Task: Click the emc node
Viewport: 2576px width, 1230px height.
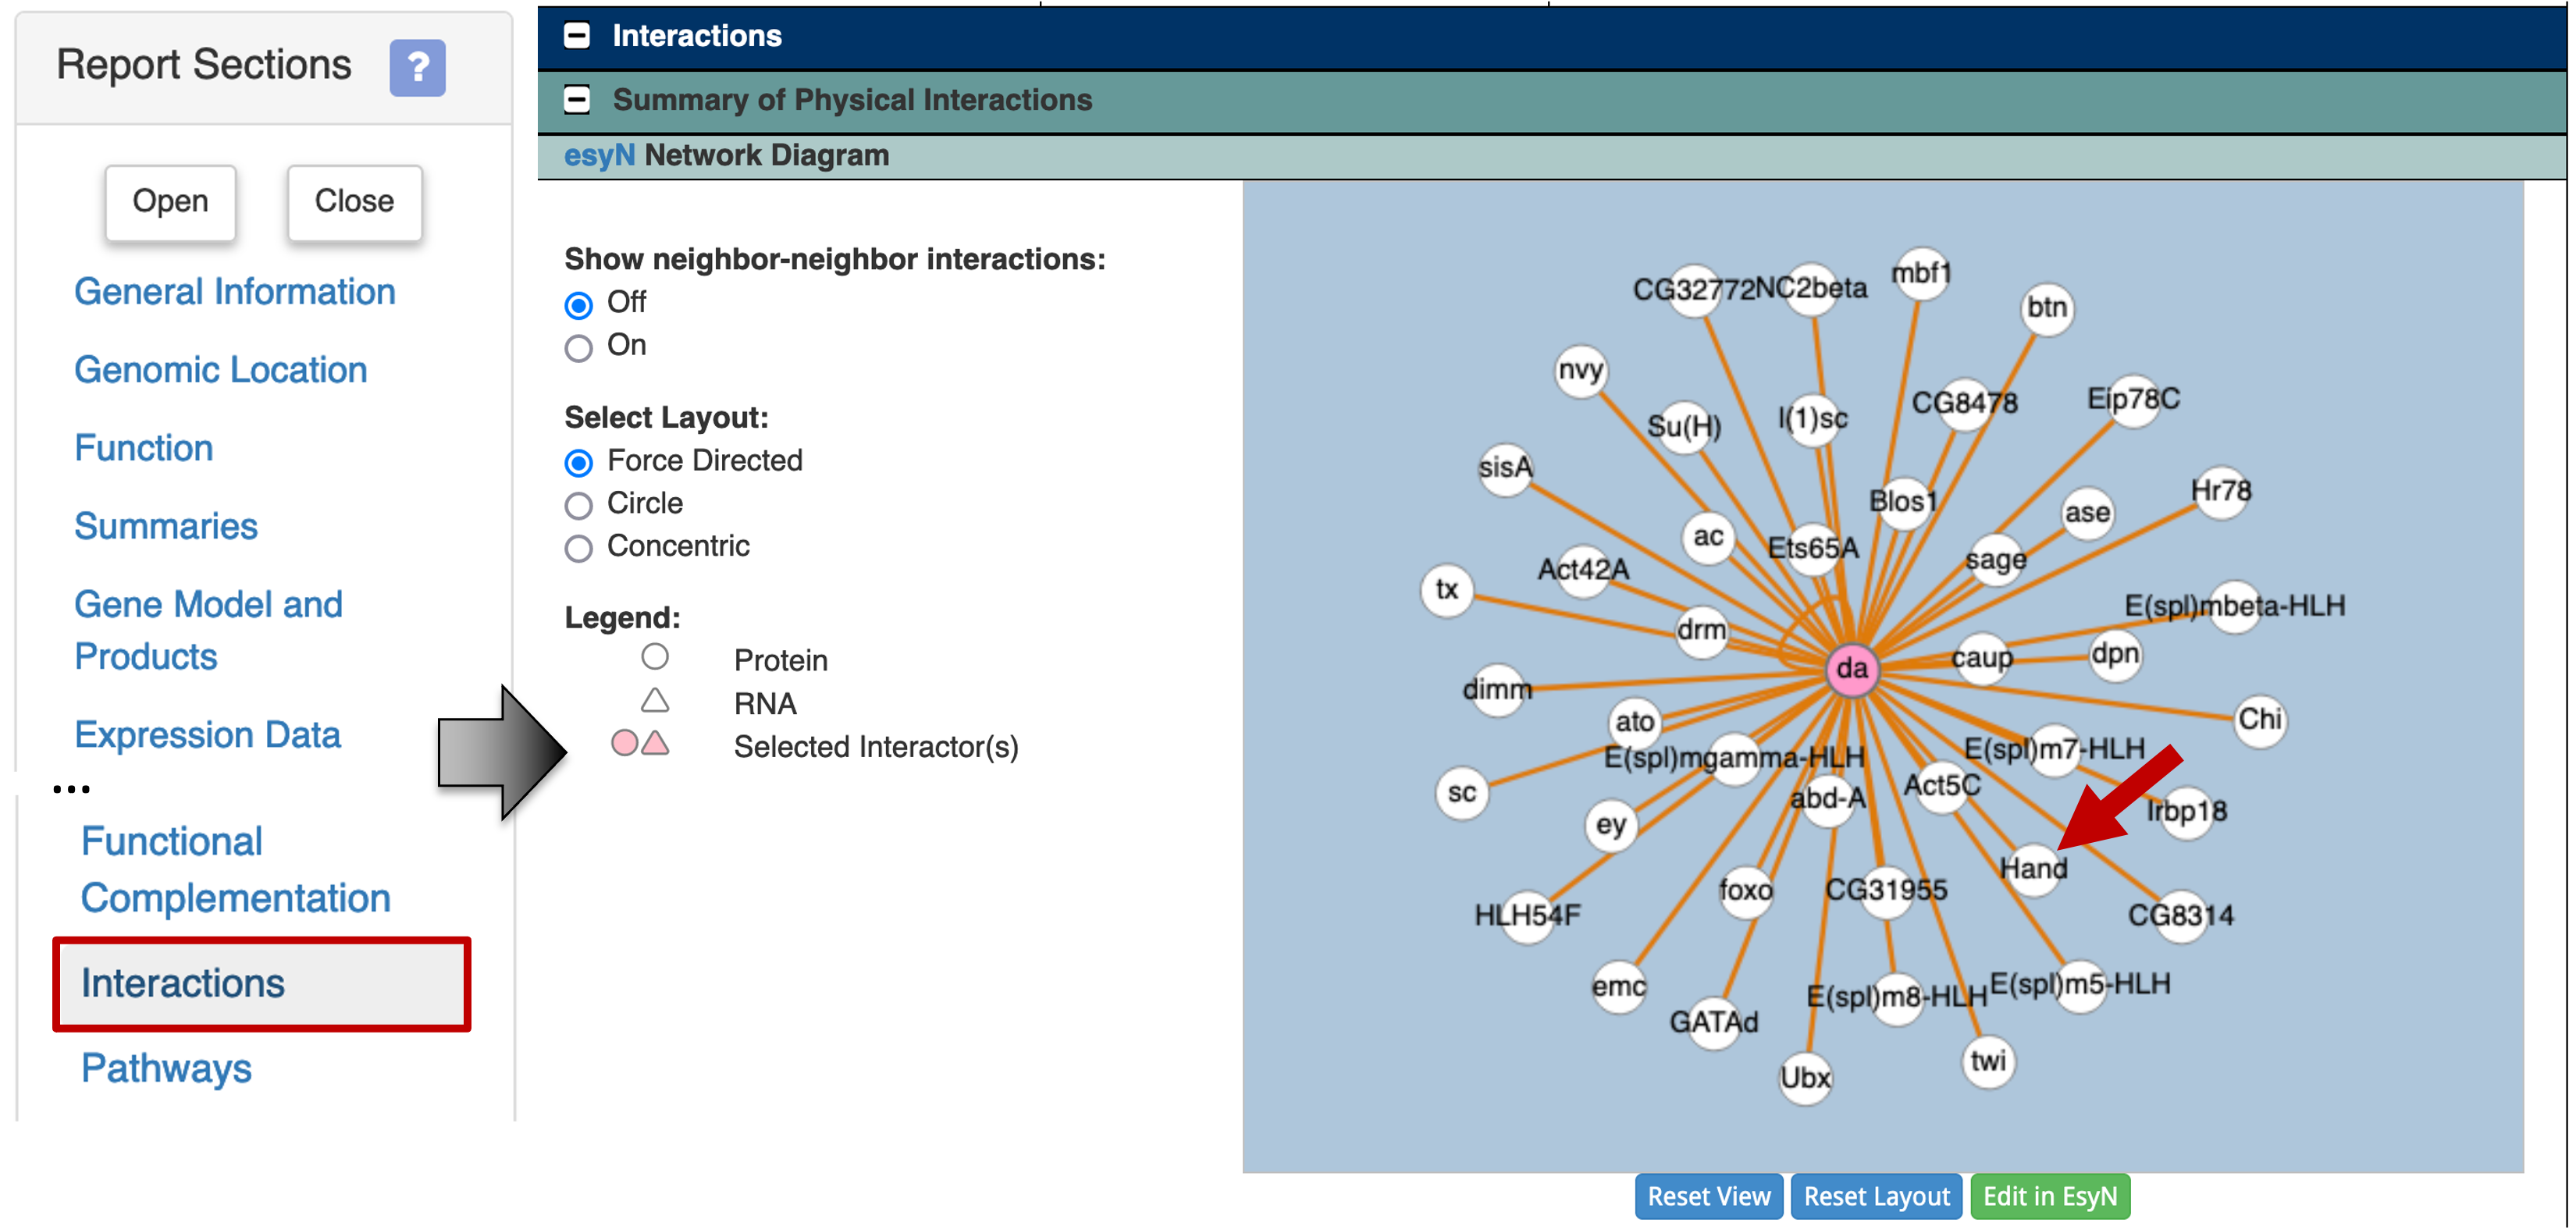Action: point(1619,986)
